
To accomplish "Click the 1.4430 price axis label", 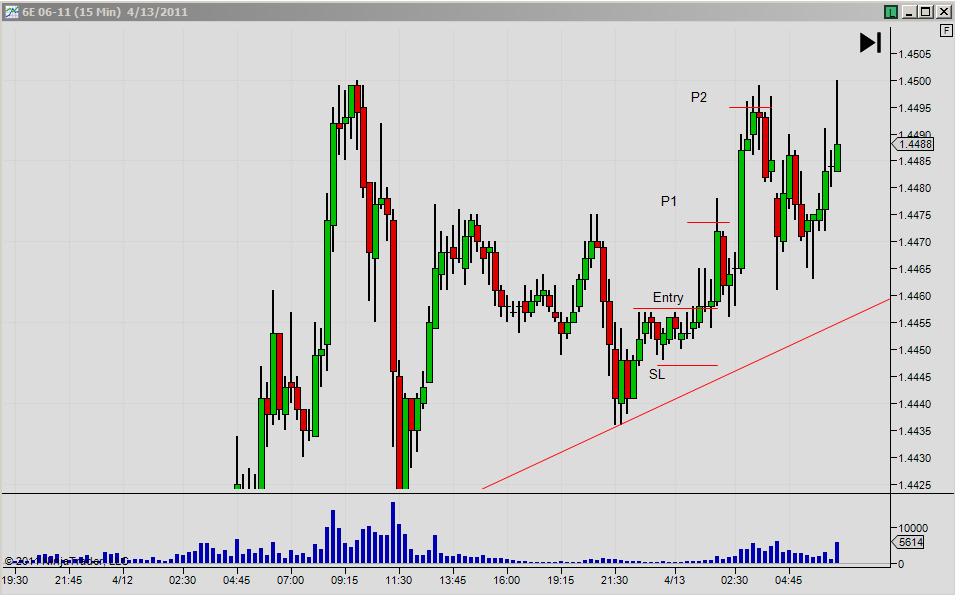I will click(914, 458).
